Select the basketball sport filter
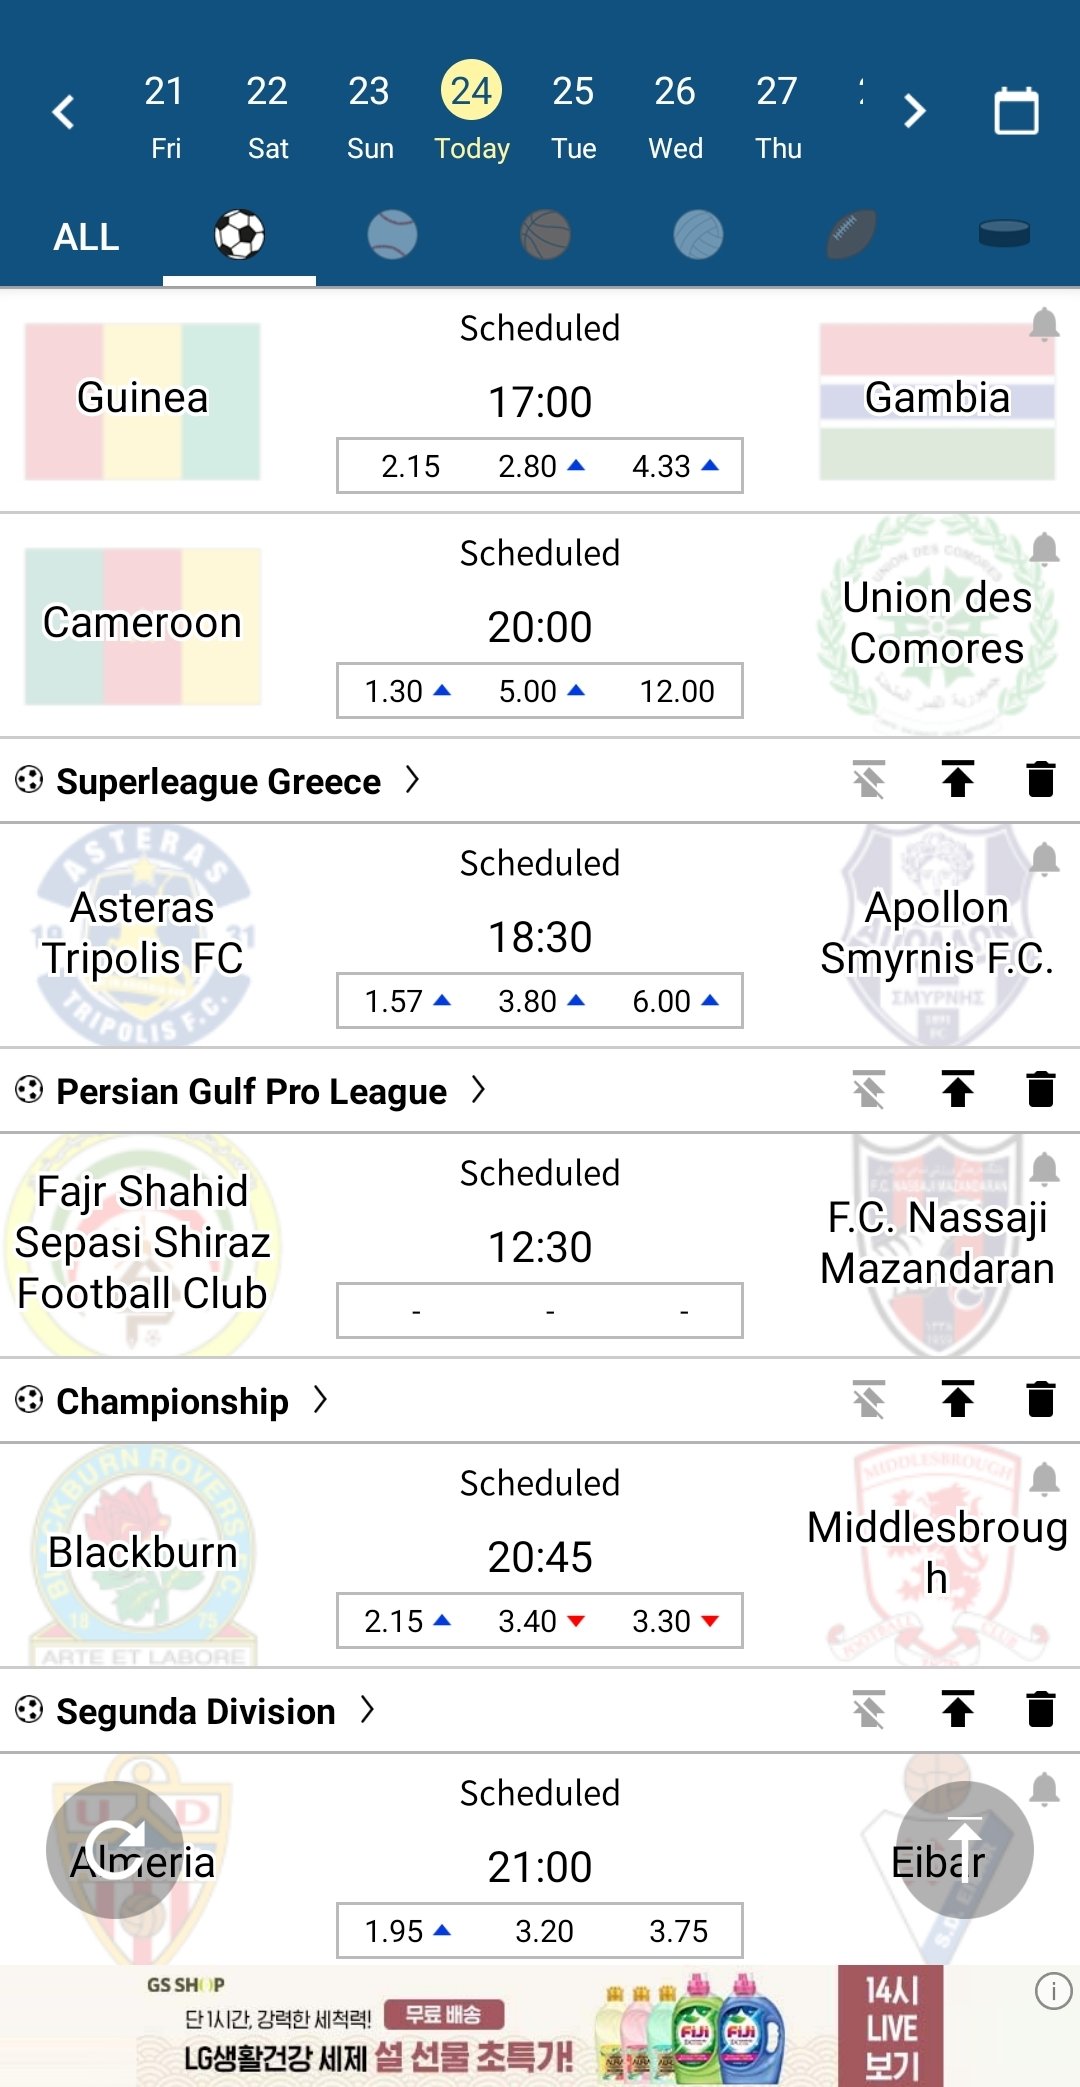Image resolution: width=1080 pixels, height=2087 pixels. 545,236
